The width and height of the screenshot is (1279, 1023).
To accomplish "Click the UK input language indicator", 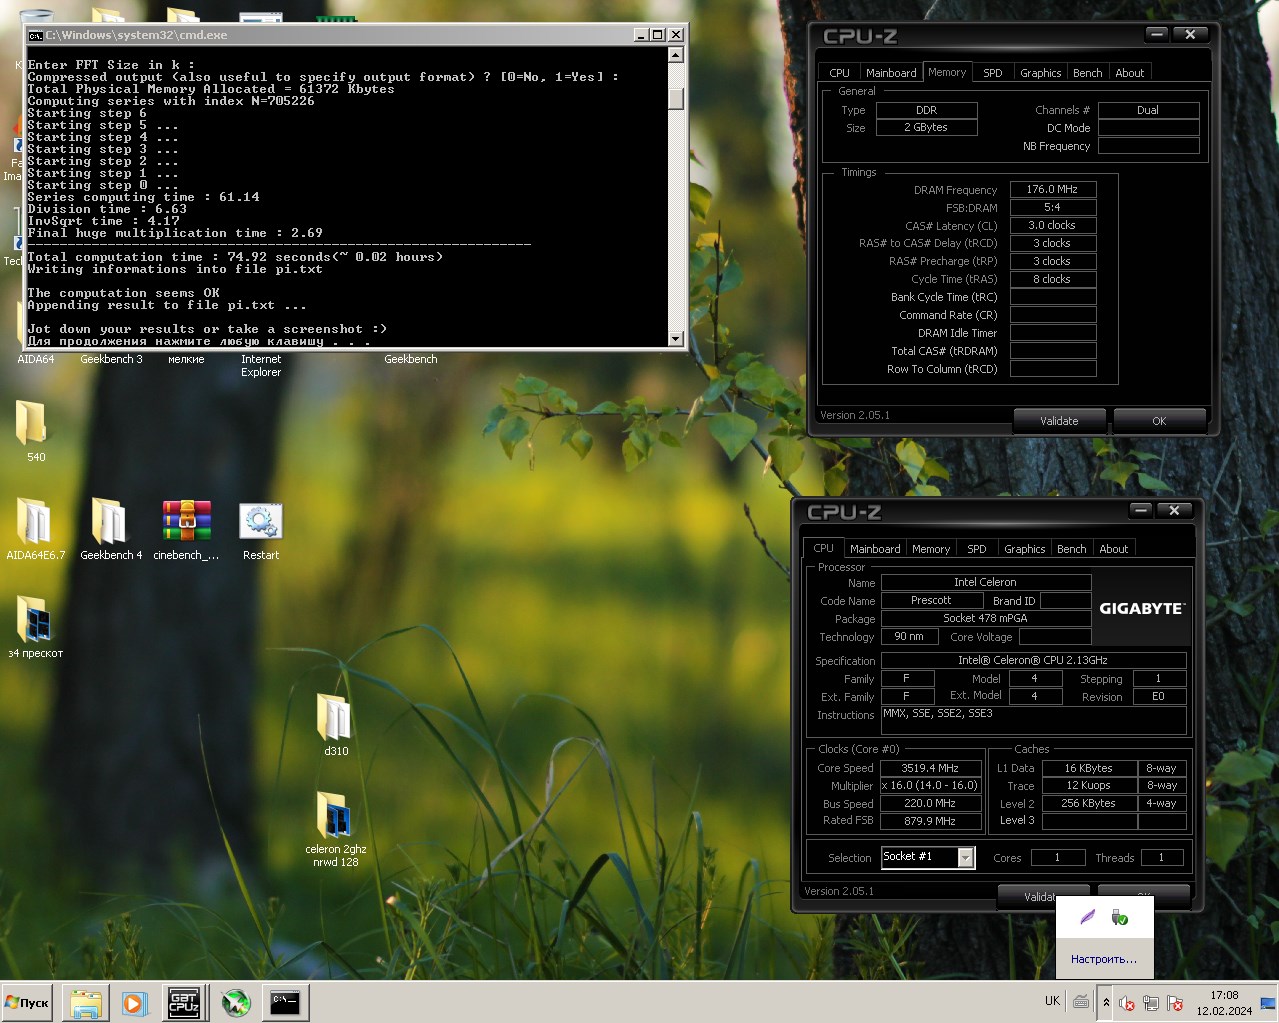I will (x=1052, y=1001).
